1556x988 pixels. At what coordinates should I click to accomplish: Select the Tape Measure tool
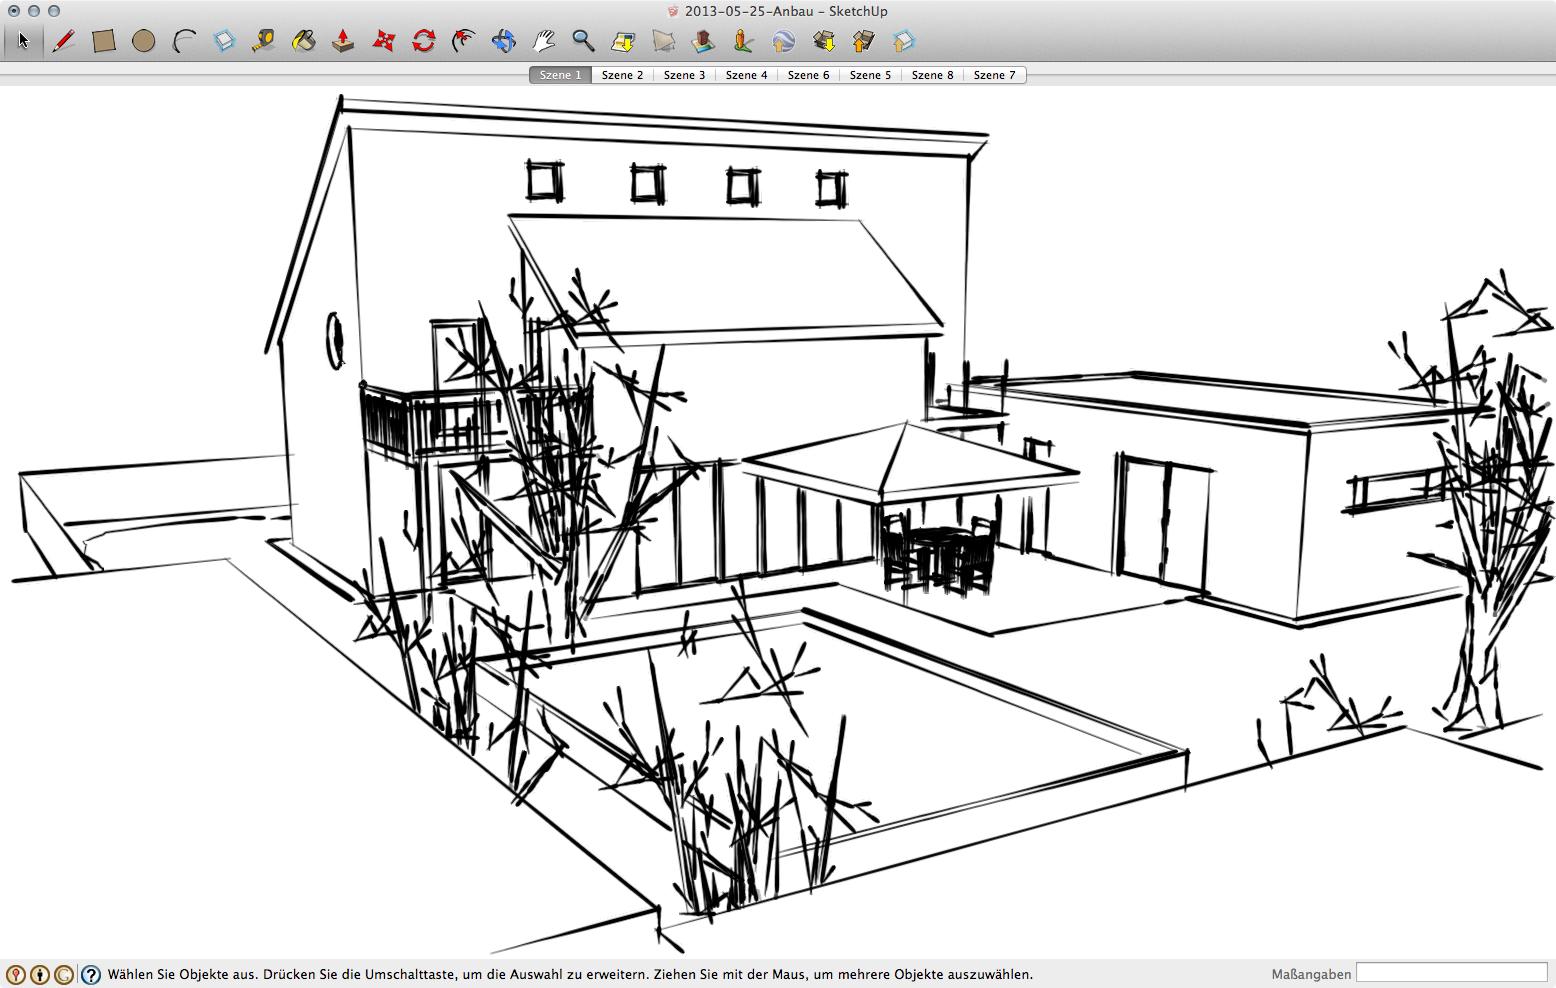click(x=264, y=41)
